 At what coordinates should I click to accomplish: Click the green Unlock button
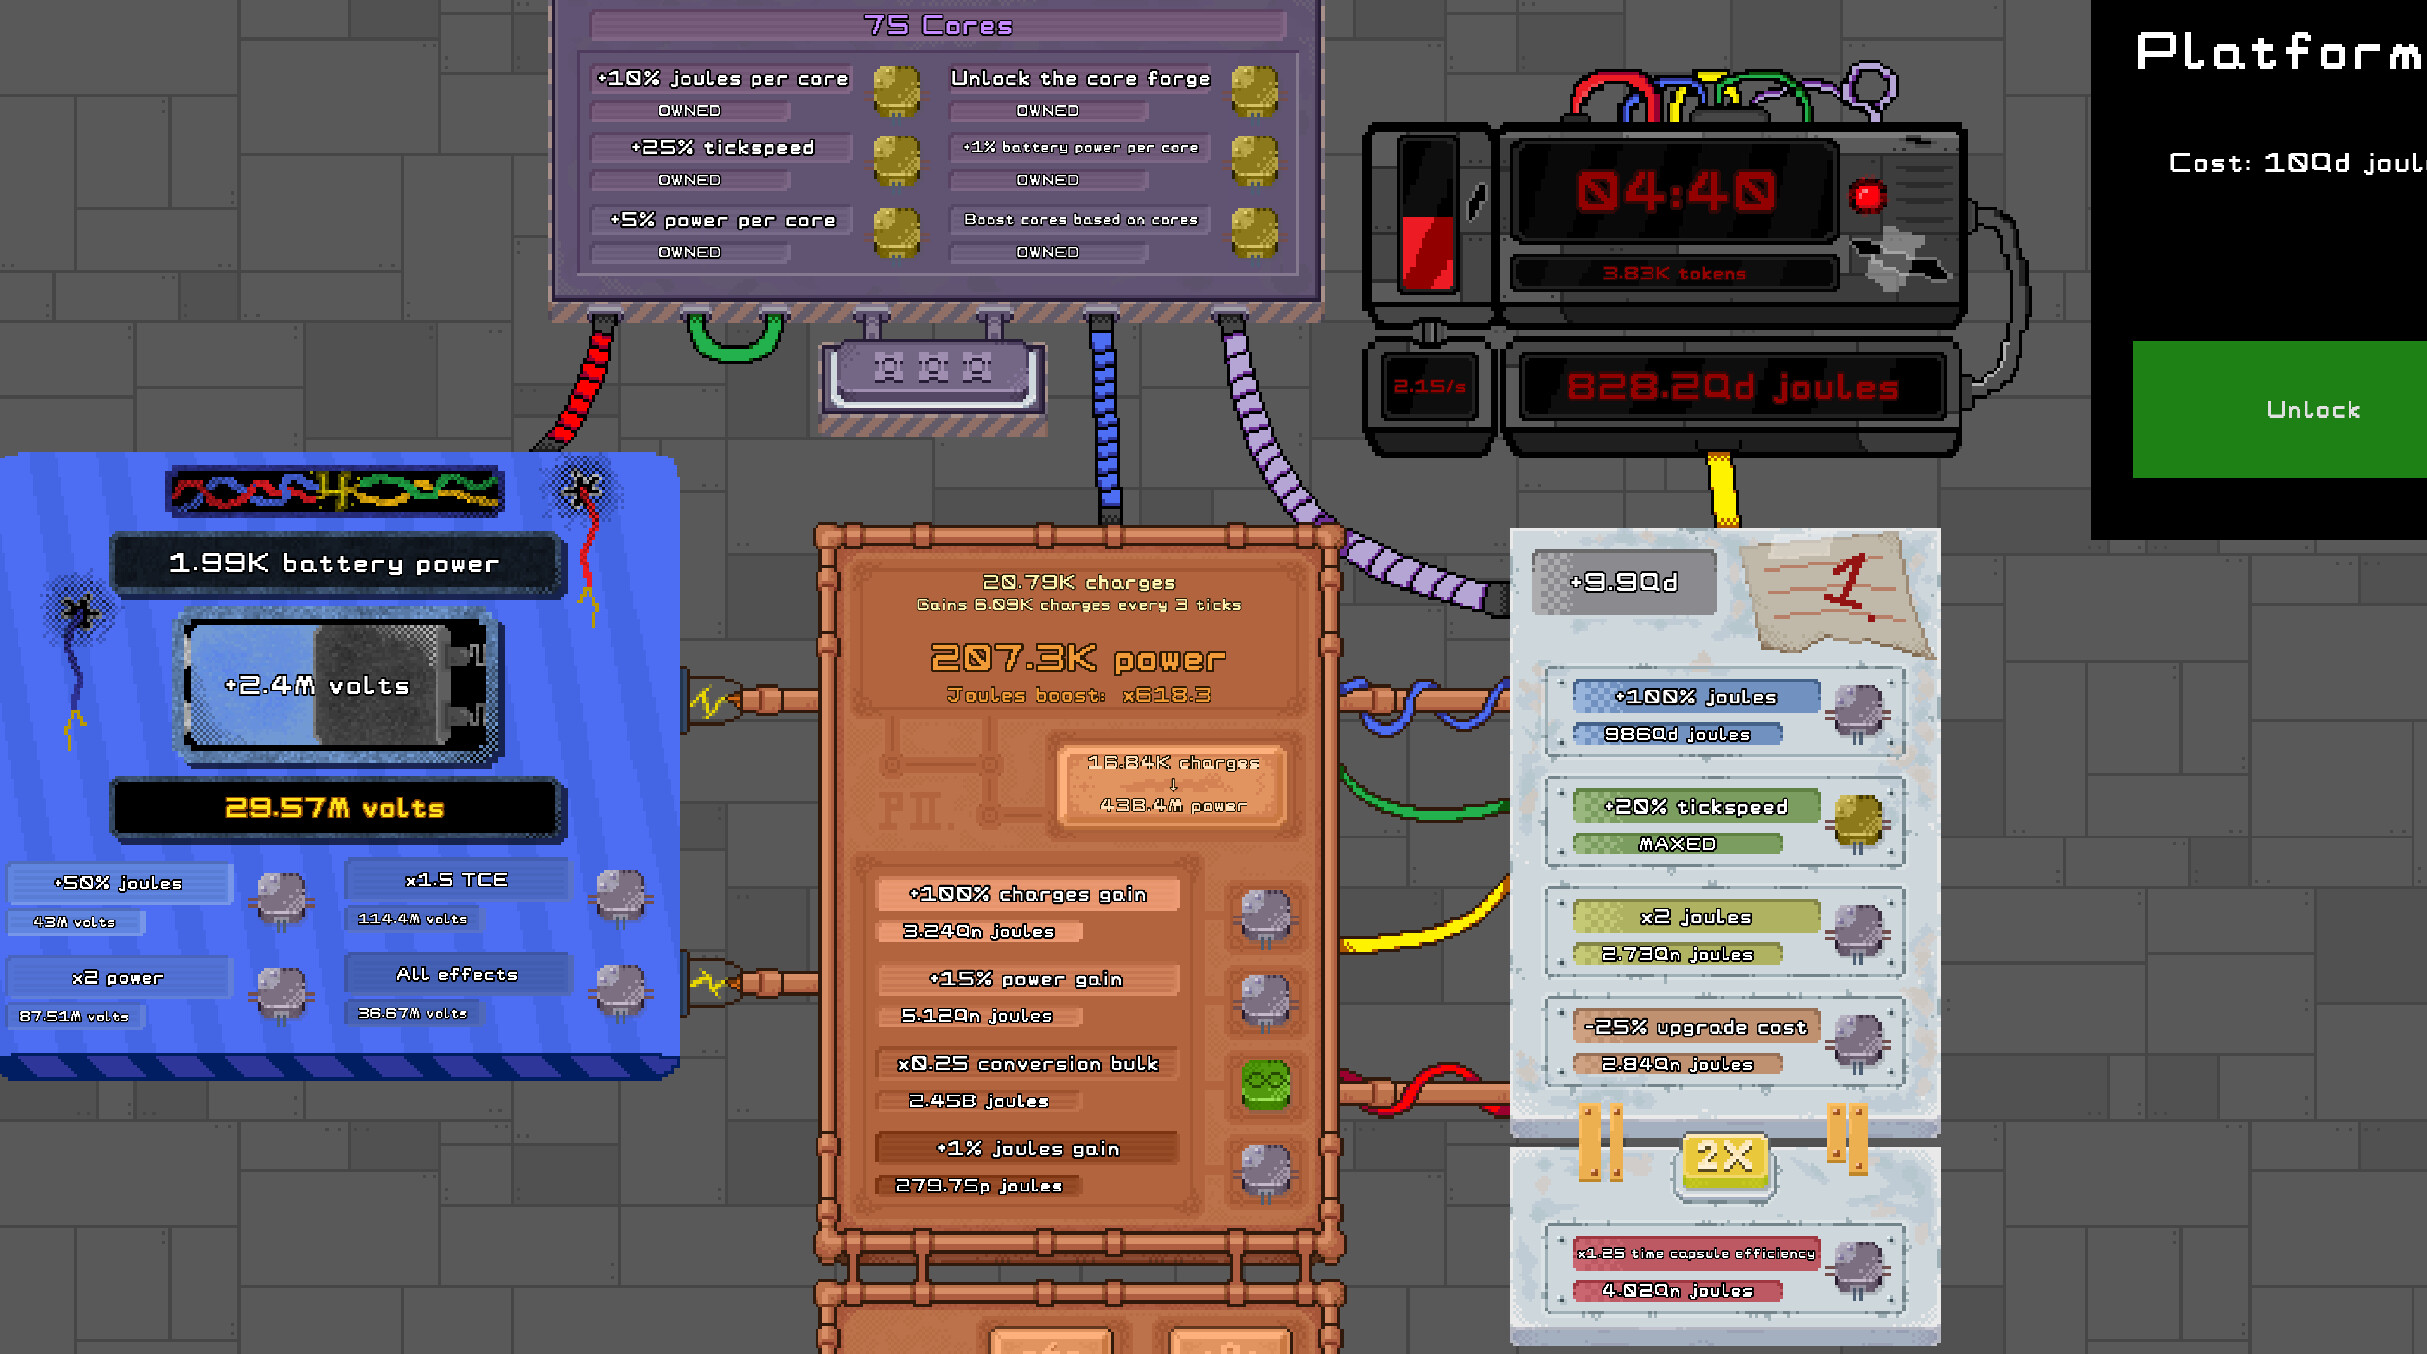click(2280, 409)
